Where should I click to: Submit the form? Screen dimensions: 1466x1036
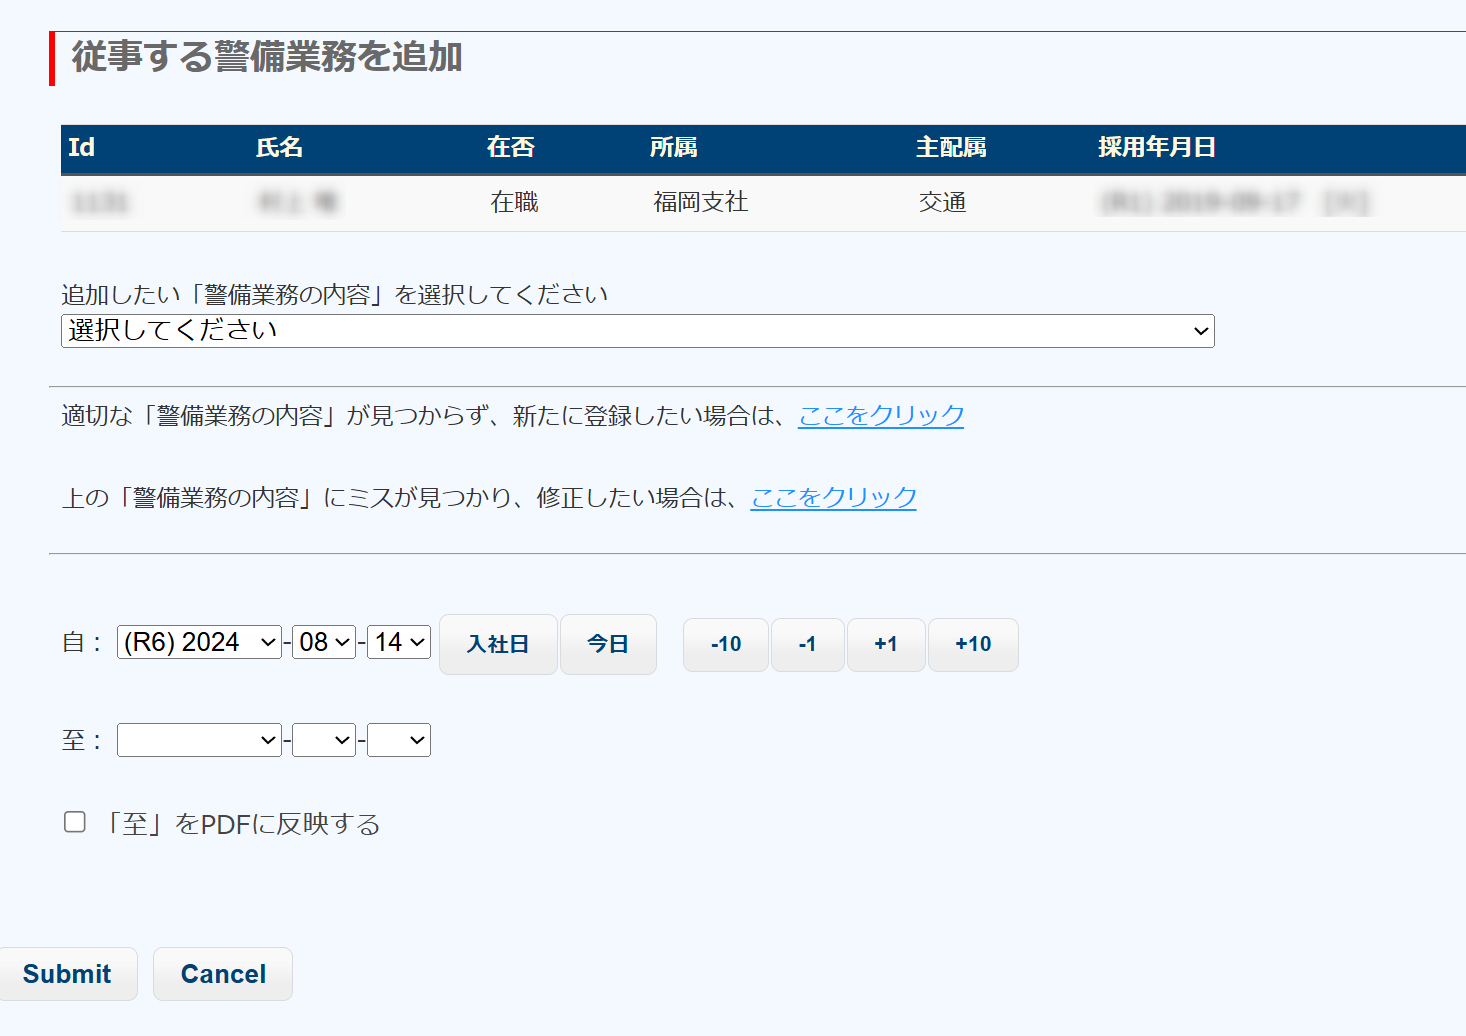click(x=67, y=974)
